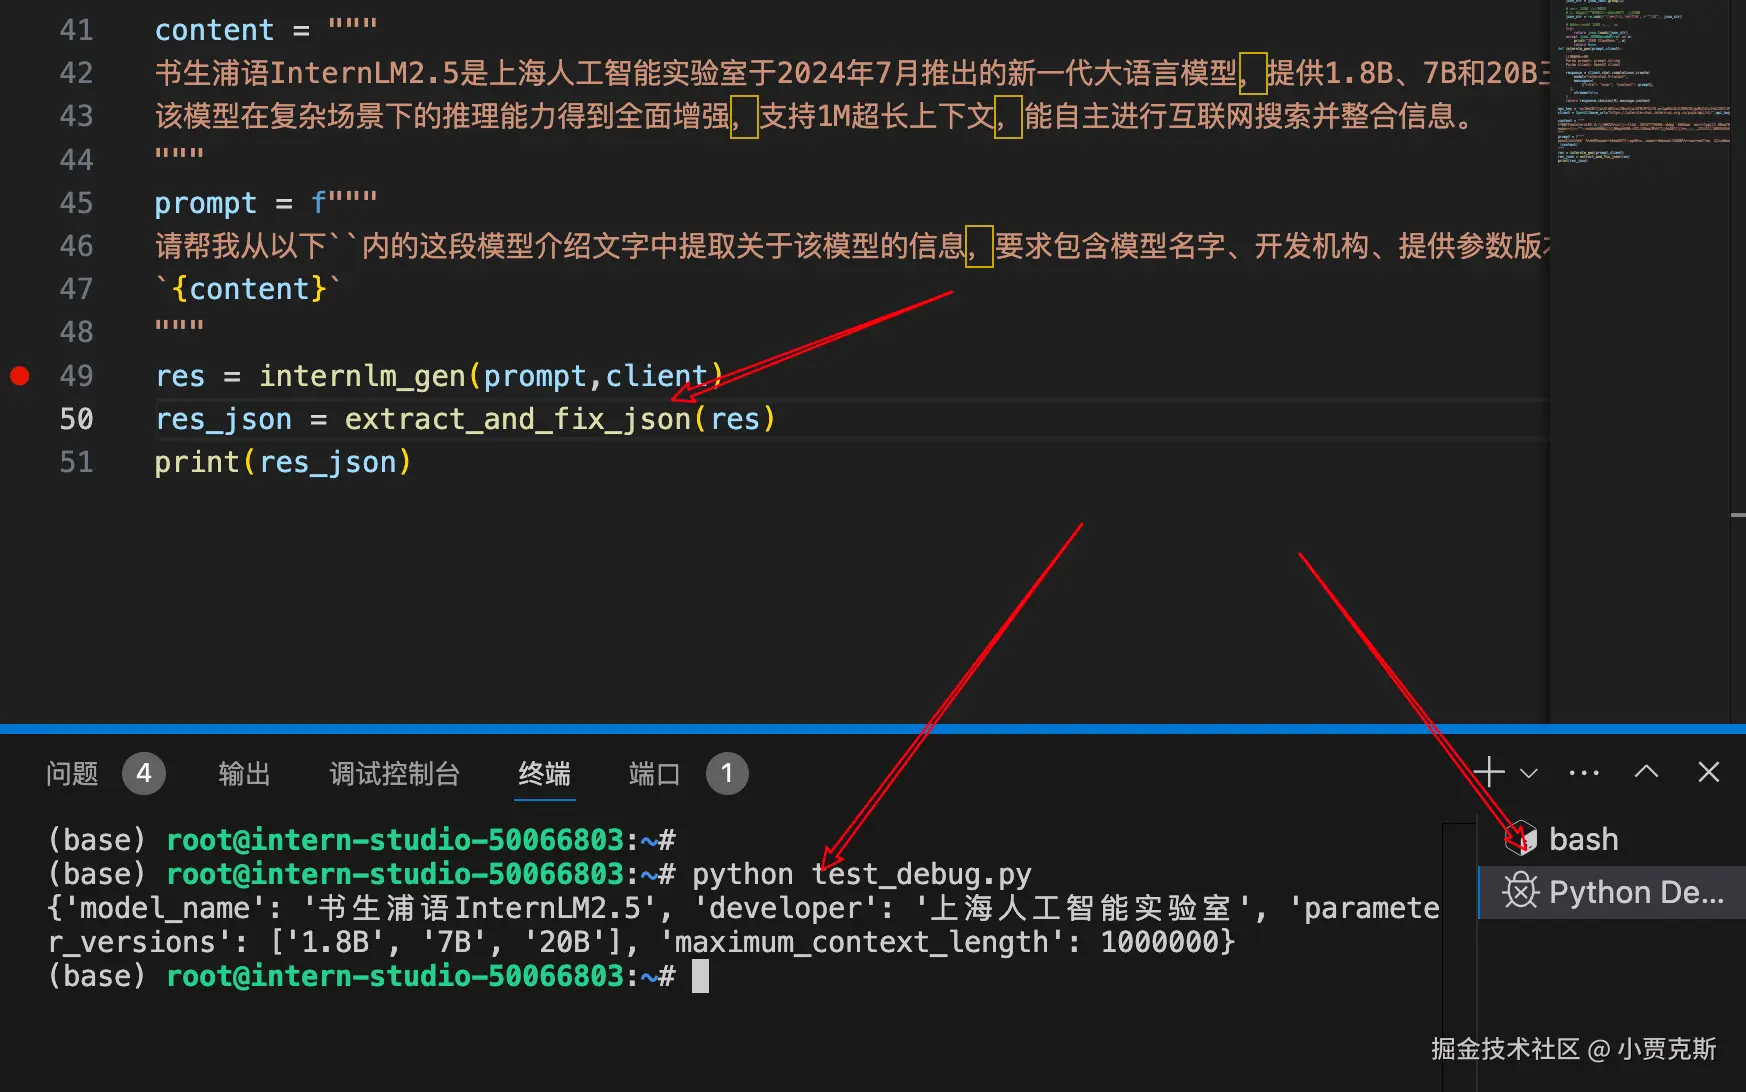
Task: Expand the new terminal launch profile dropdown
Action: pos(1528,773)
